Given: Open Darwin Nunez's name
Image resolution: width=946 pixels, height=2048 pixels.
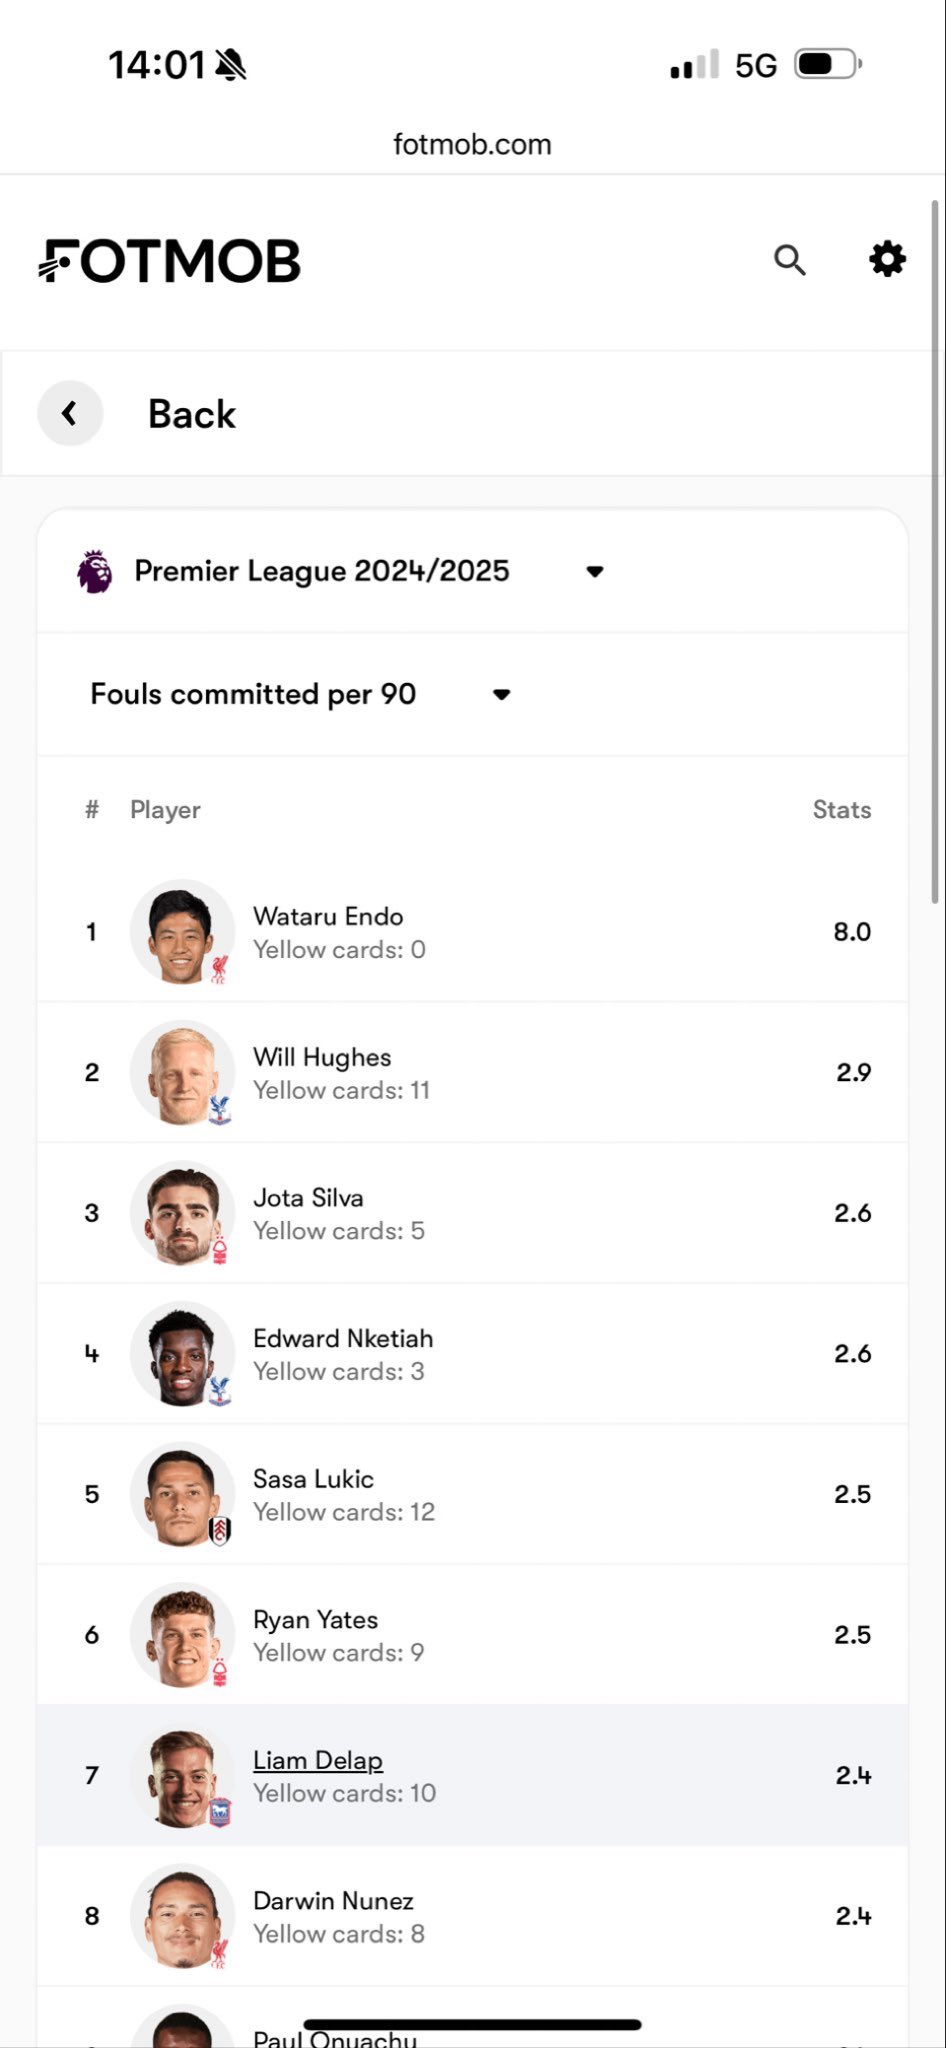Looking at the screenshot, I should point(333,1901).
